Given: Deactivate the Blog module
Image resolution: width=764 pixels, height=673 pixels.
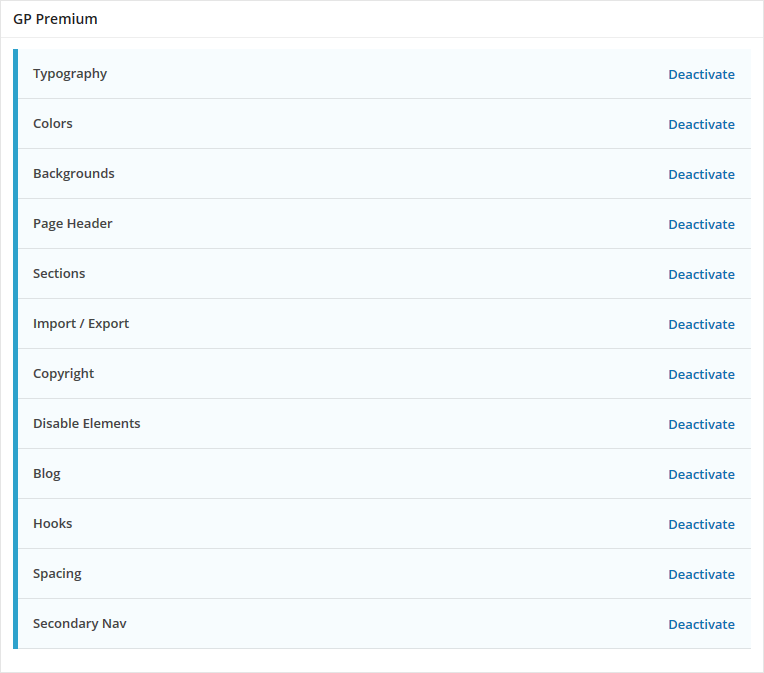Looking at the screenshot, I should tap(701, 475).
